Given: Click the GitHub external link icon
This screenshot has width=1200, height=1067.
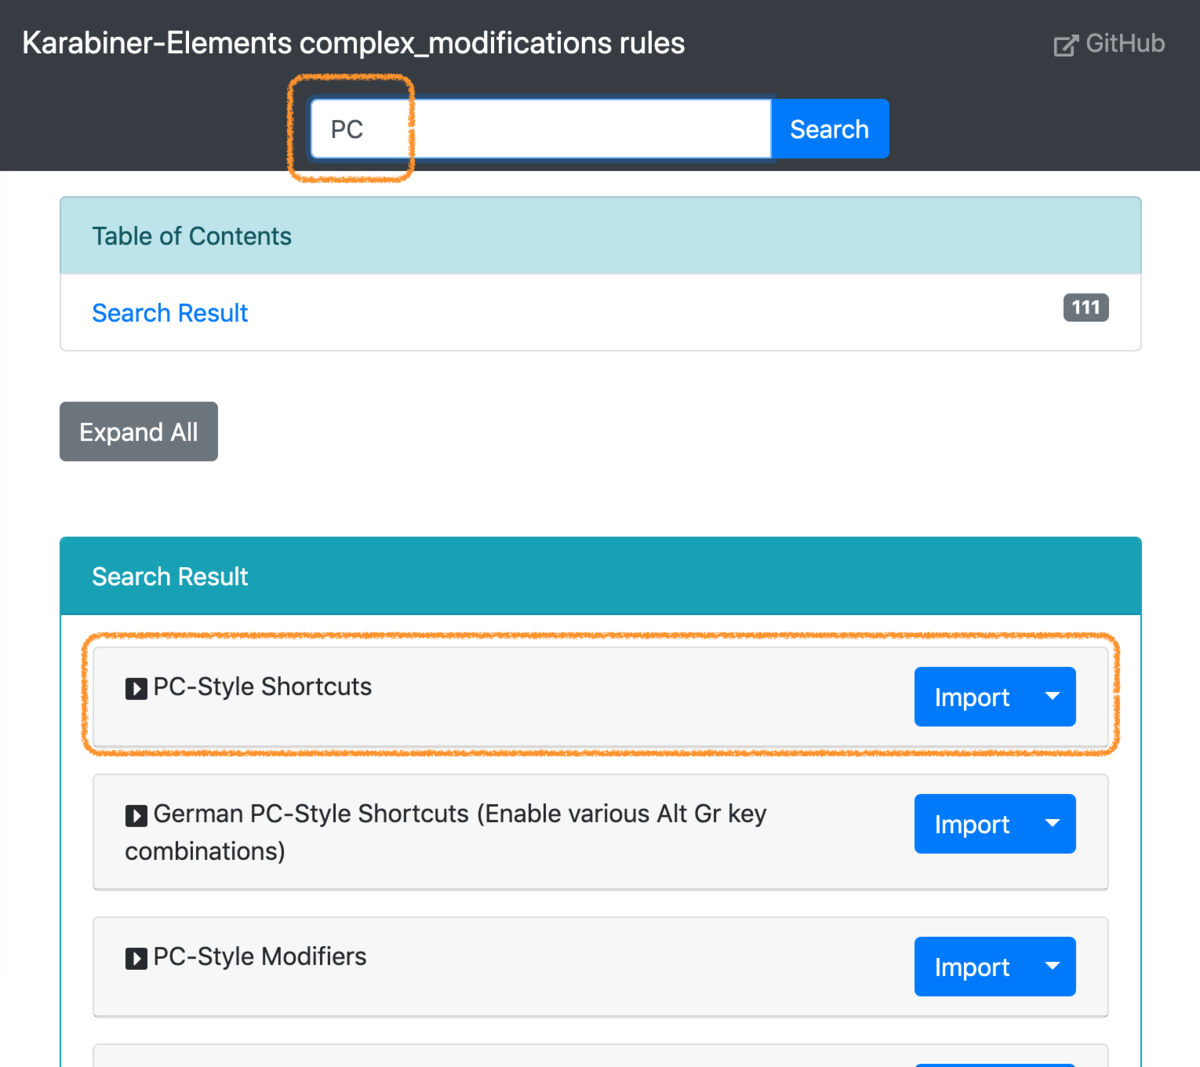Looking at the screenshot, I should (1066, 45).
